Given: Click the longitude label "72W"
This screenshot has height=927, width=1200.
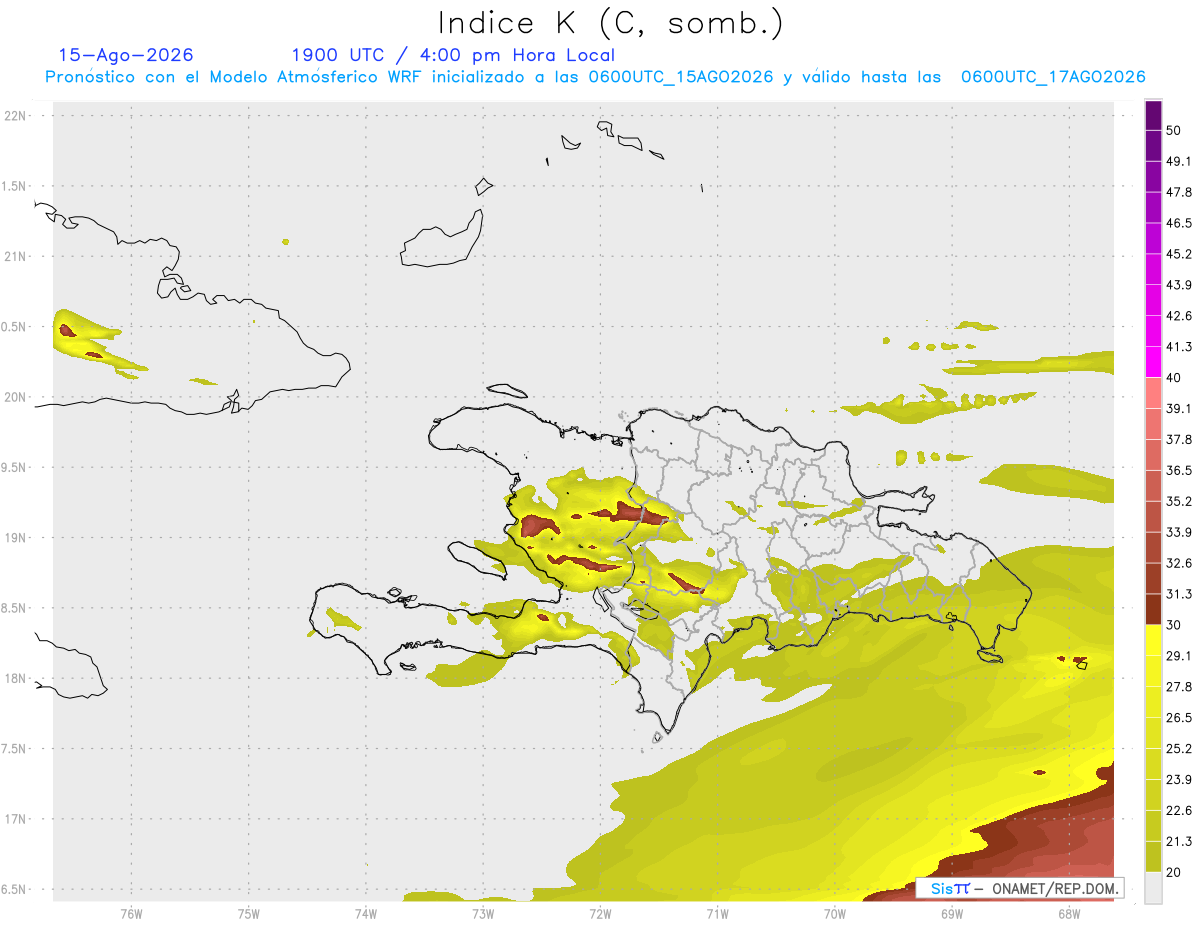Looking at the screenshot, I should [600, 914].
